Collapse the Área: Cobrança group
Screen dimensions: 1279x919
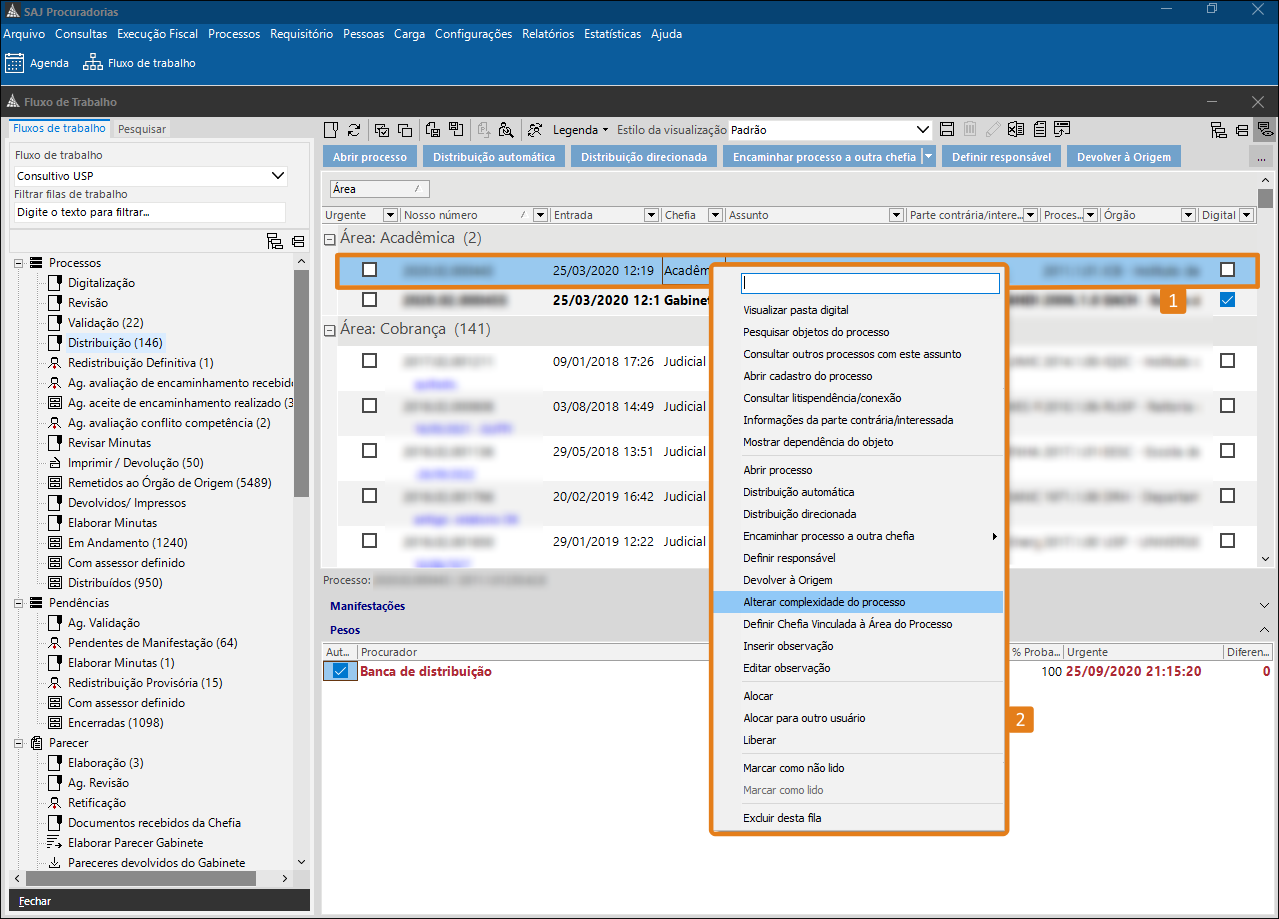pos(328,330)
